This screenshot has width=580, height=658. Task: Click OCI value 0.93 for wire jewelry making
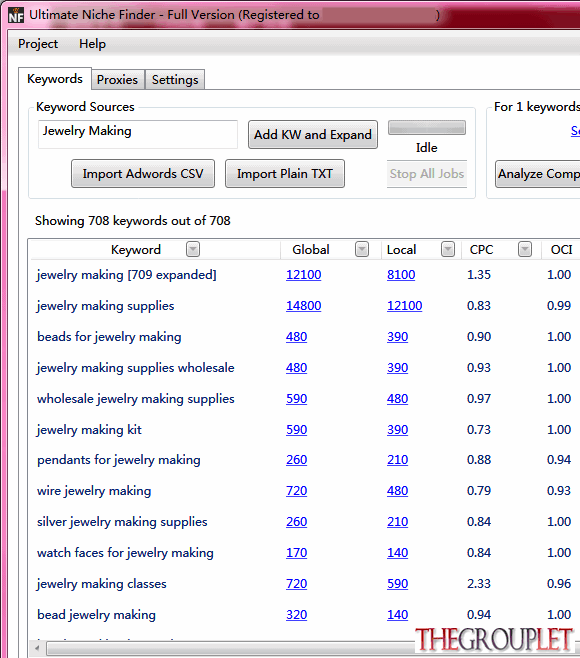[559, 491]
